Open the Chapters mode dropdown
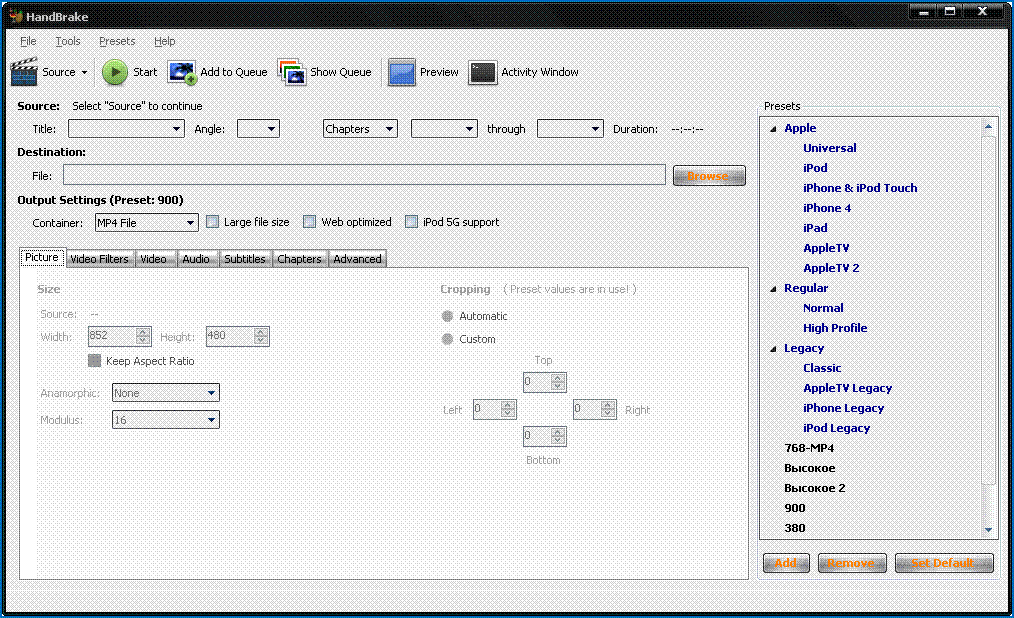This screenshot has width=1014, height=618. (x=360, y=129)
